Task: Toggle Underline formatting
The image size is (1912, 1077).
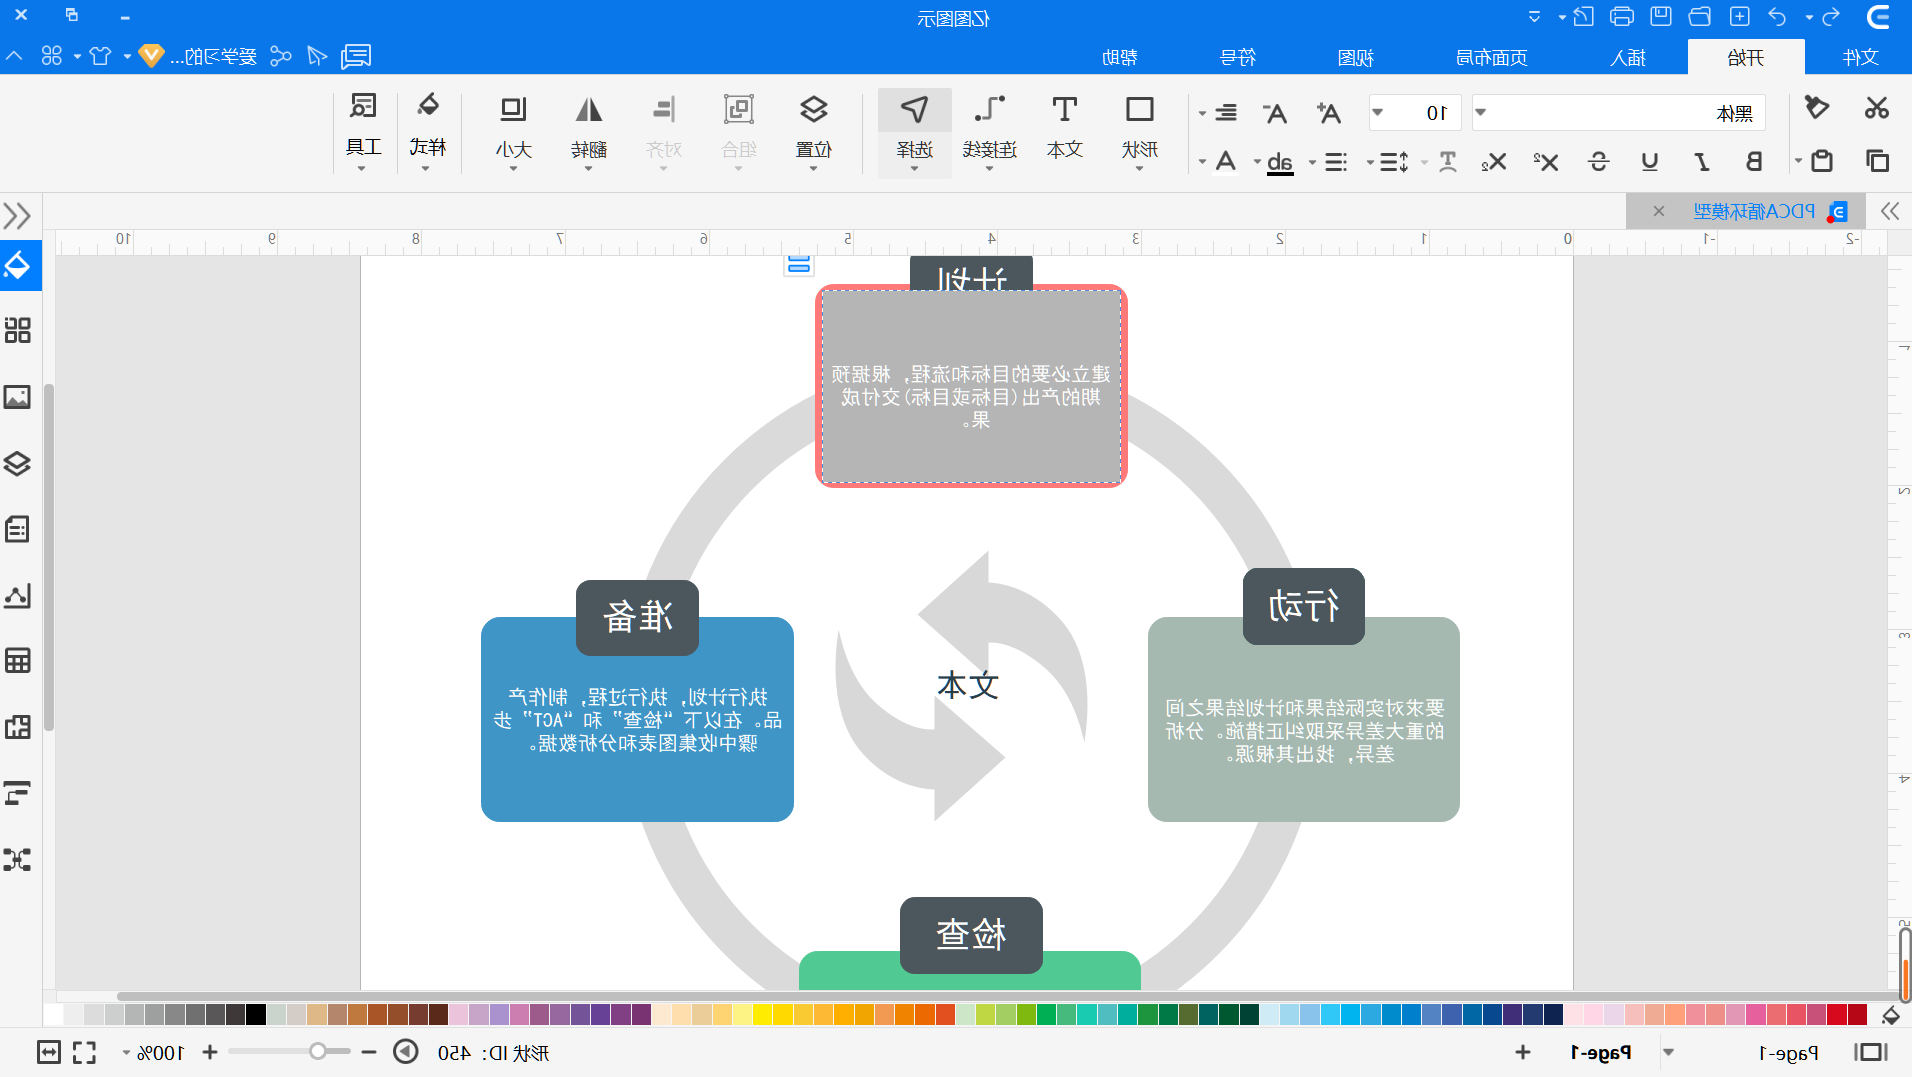Action: click(1650, 162)
